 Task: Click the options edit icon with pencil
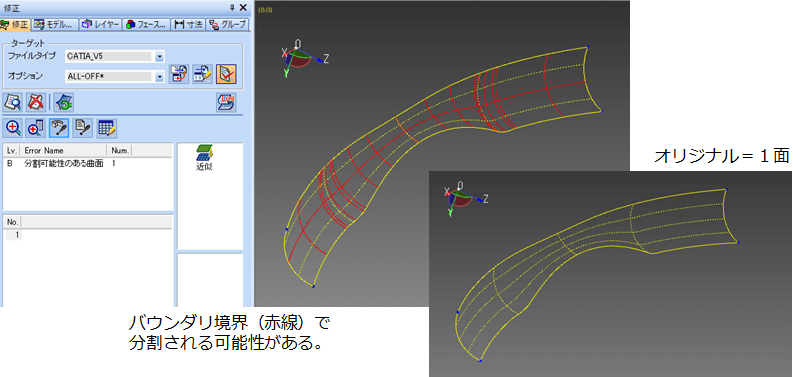pos(203,74)
